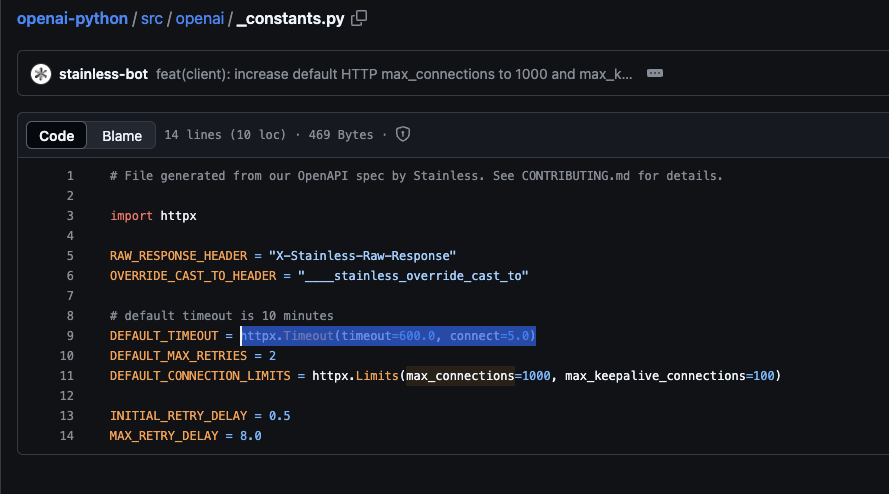Select line number 5
The height and width of the screenshot is (494, 889).
tap(70, 256)
